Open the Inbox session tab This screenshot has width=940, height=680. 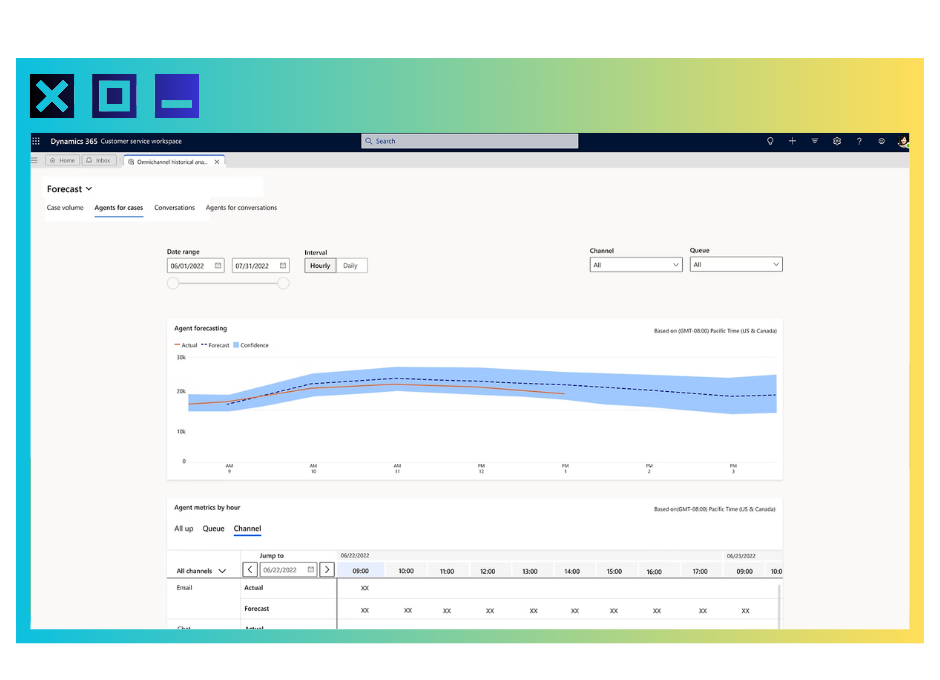(x=99, y=160)
